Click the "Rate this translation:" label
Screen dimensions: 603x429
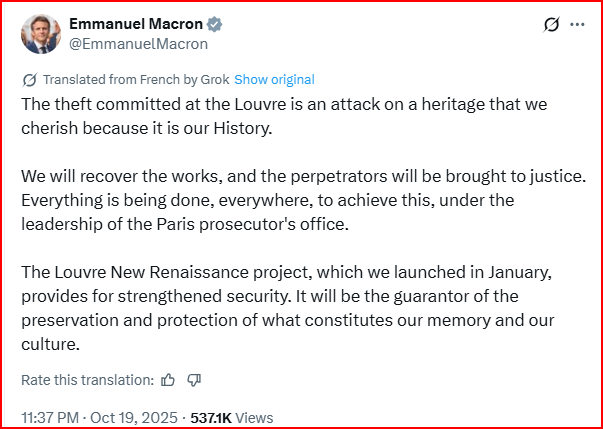(x=87, y=380)
